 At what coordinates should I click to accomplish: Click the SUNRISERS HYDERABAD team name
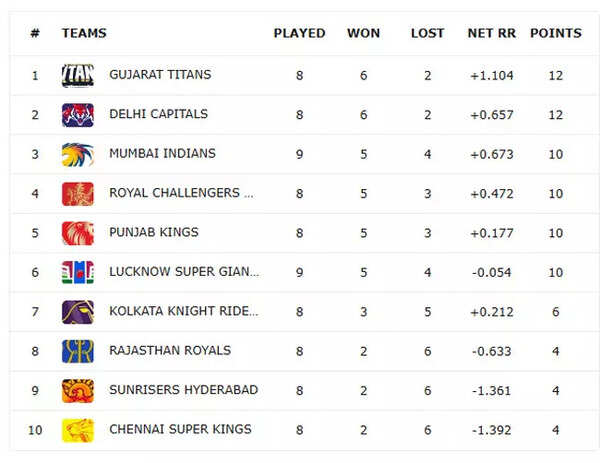[x=184, y=390]
